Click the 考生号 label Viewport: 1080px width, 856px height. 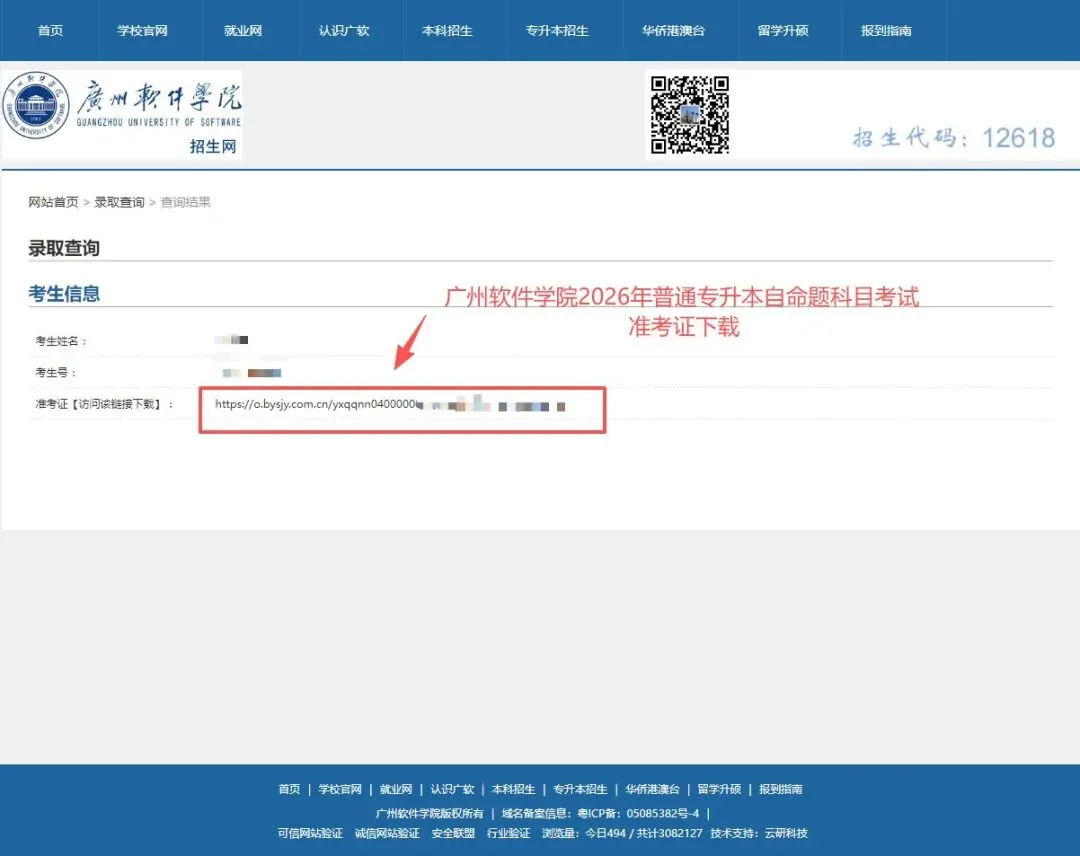55,373
